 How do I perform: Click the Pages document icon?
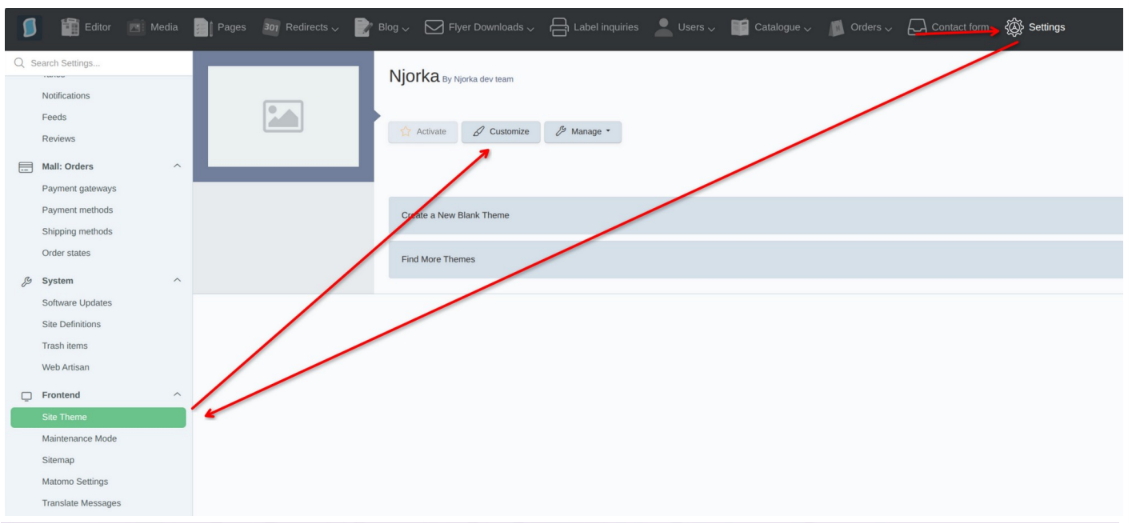(203, 27)
